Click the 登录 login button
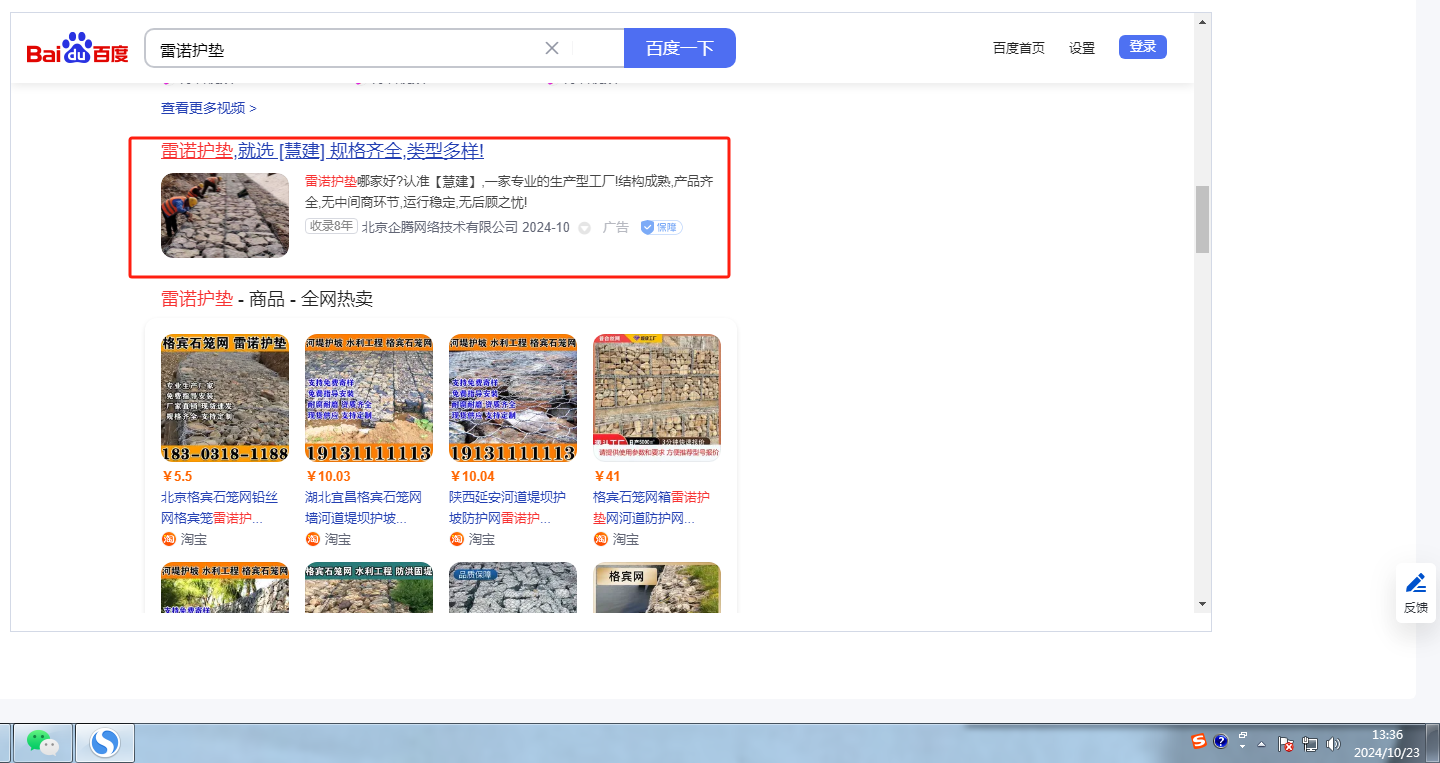The width and height of the screenshot is (1440, 763). click(x=1143, y=47)
